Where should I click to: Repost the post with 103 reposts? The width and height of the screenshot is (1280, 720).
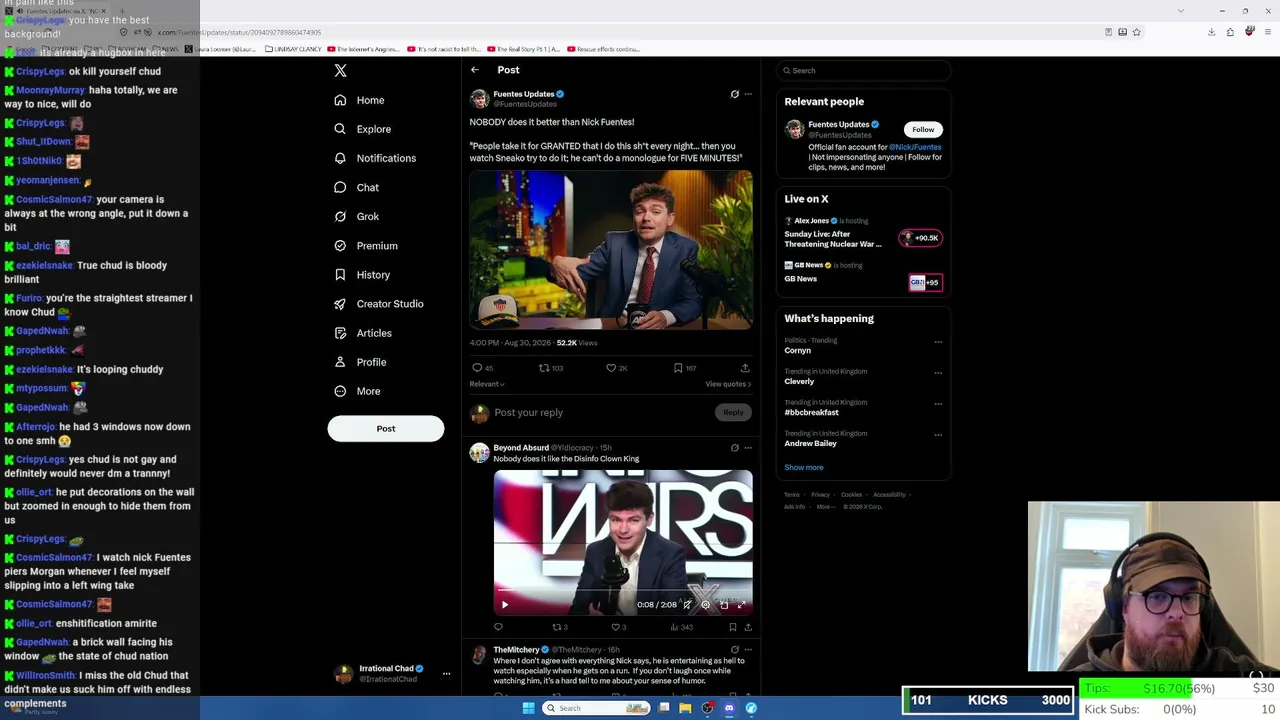pyautogui.click(x=544, y=368)
